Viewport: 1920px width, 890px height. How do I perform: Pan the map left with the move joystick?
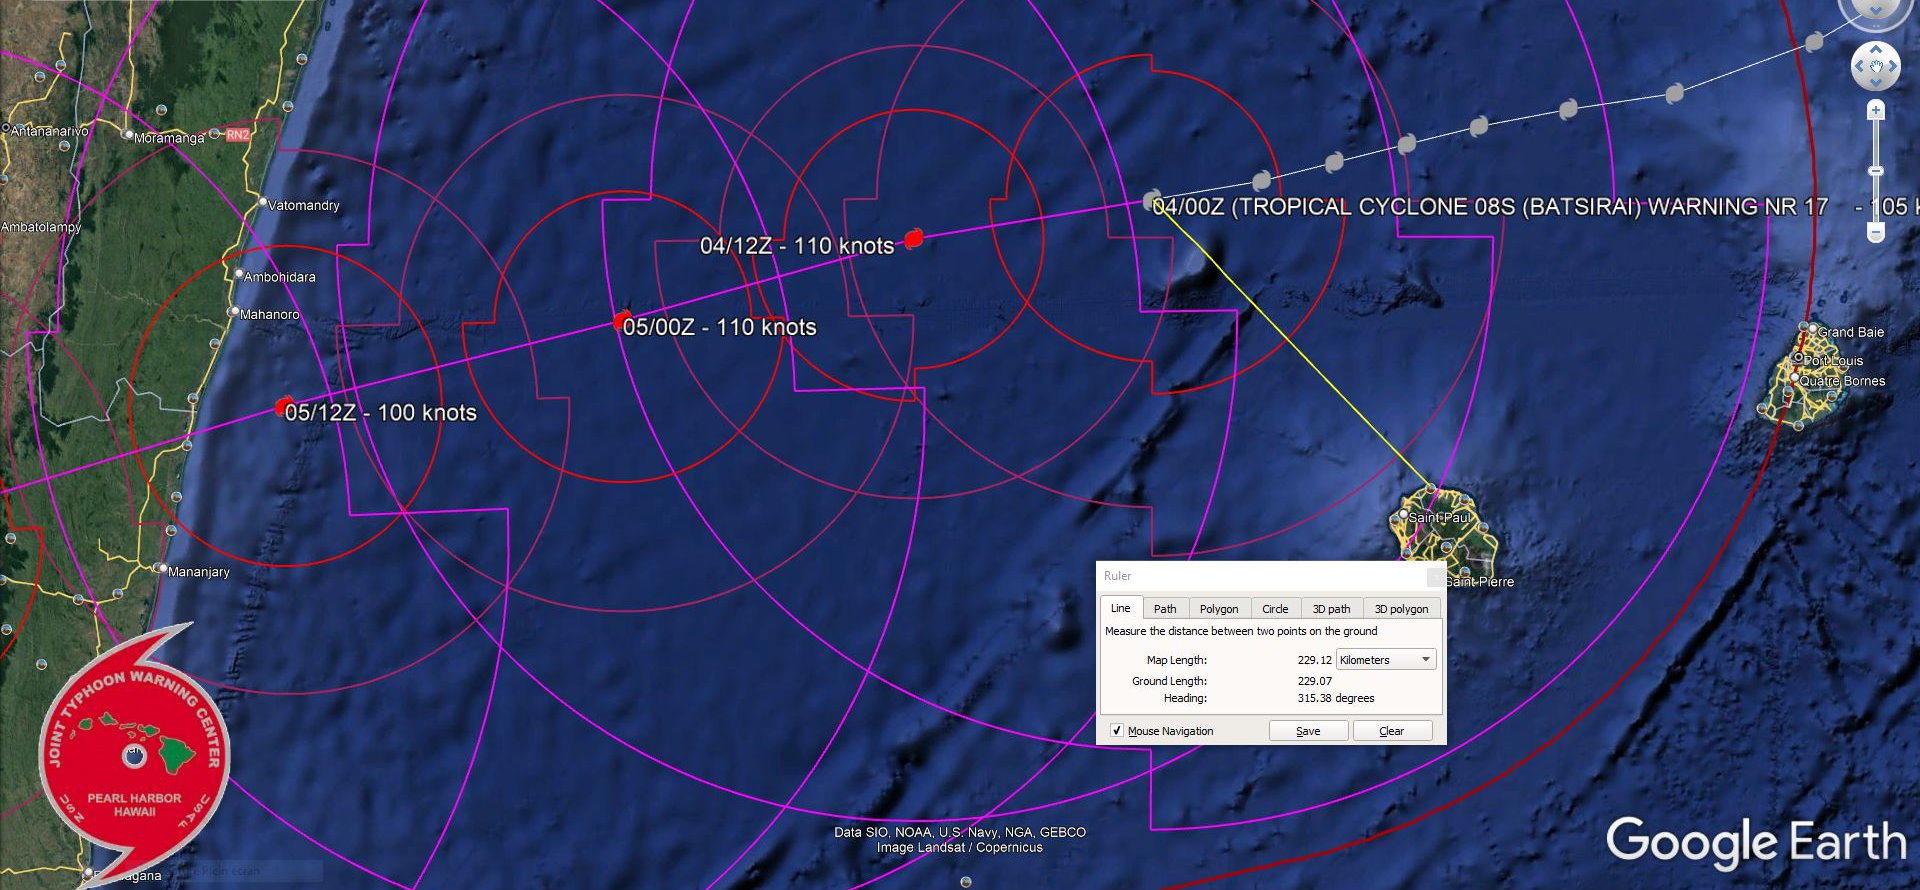1858,68
